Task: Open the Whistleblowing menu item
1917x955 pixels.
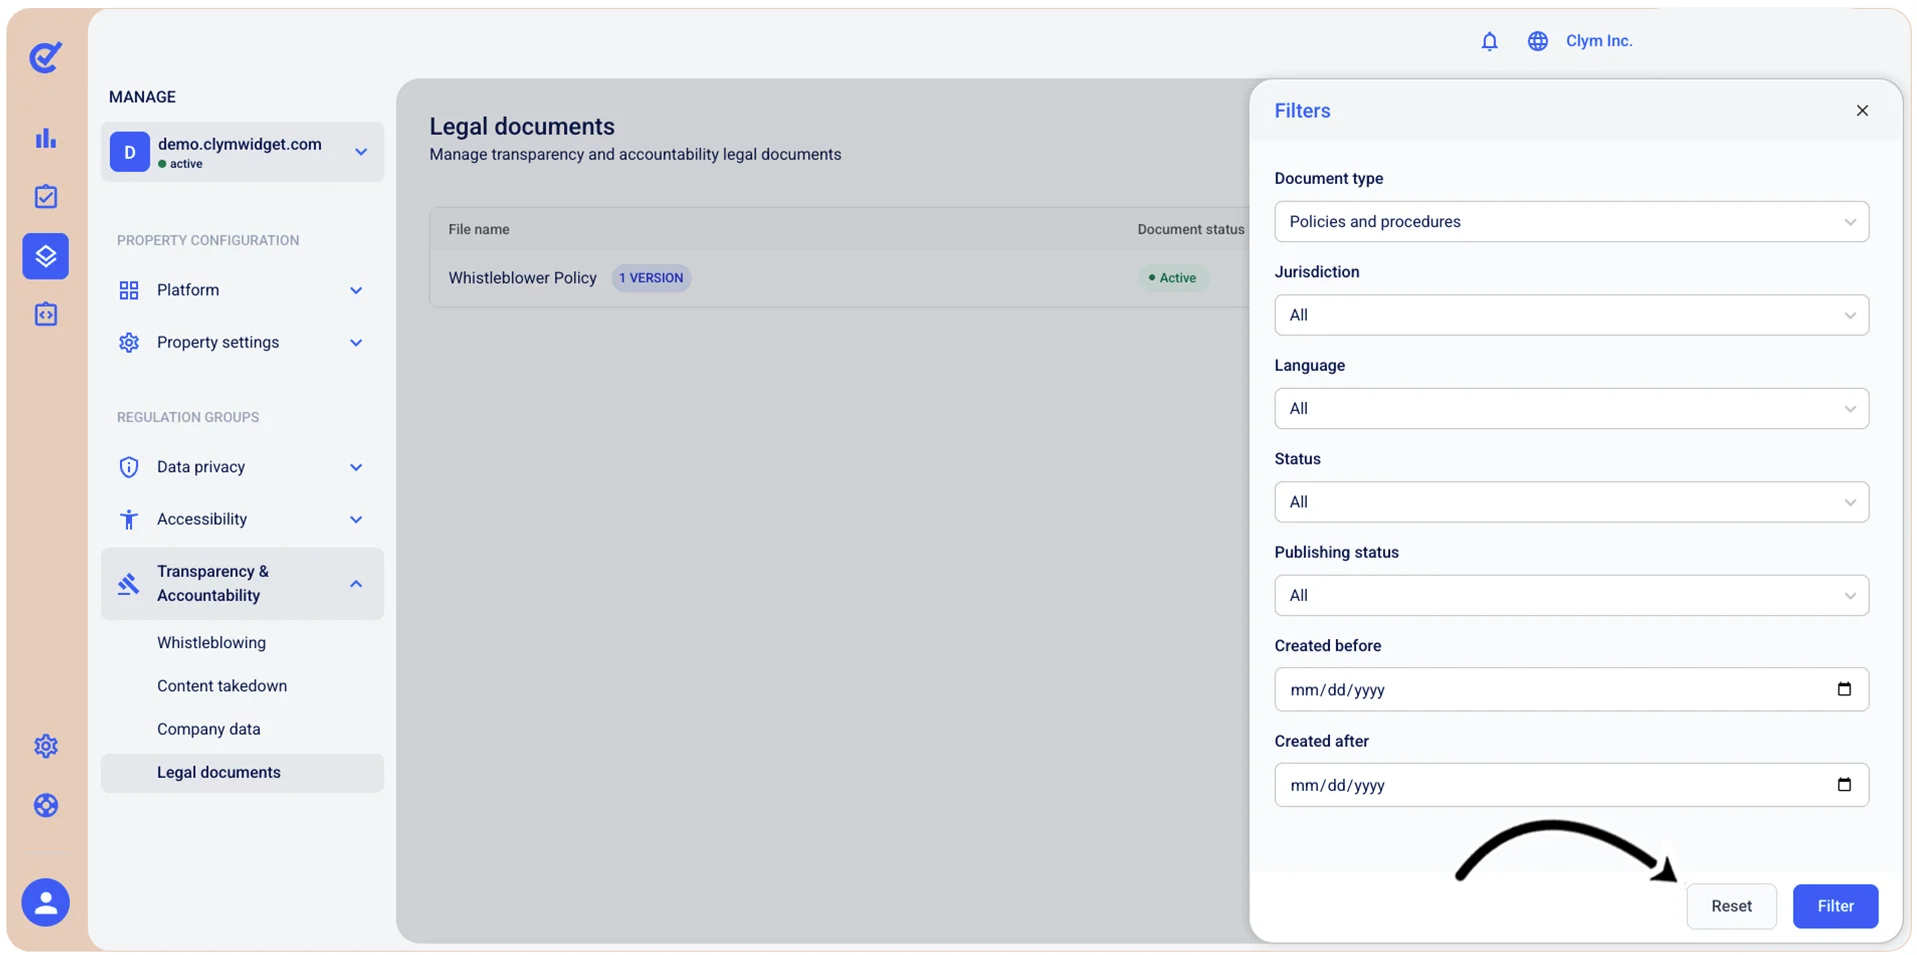Action: point(211,643)
